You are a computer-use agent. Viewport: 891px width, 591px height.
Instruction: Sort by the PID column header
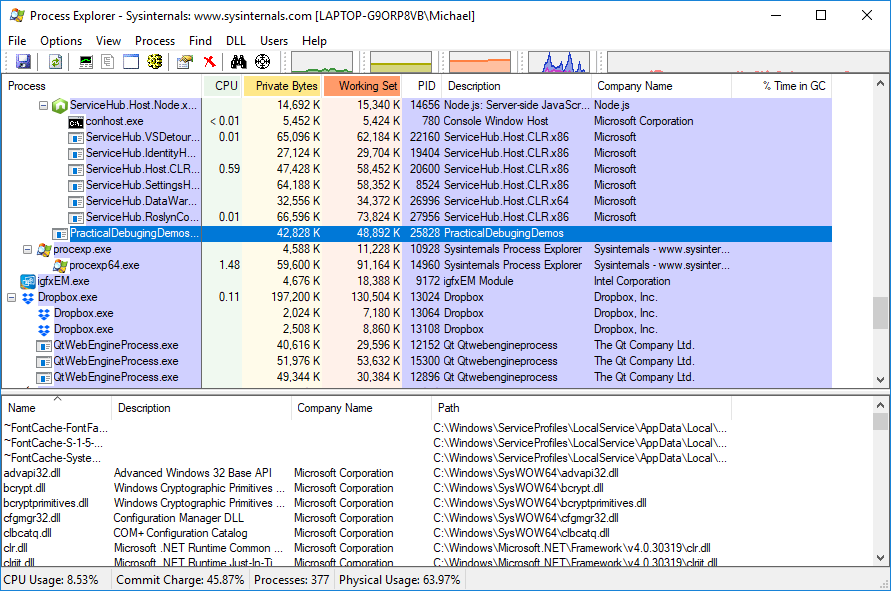[x=422, y=86]
